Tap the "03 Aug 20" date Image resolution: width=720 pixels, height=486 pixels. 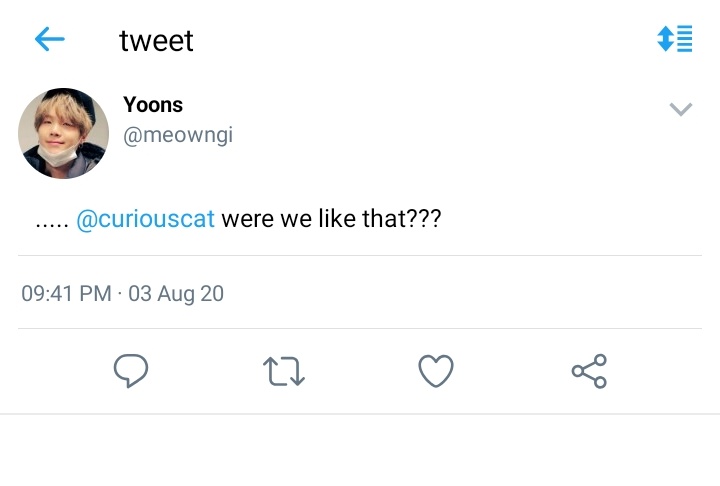coord(176,294)
